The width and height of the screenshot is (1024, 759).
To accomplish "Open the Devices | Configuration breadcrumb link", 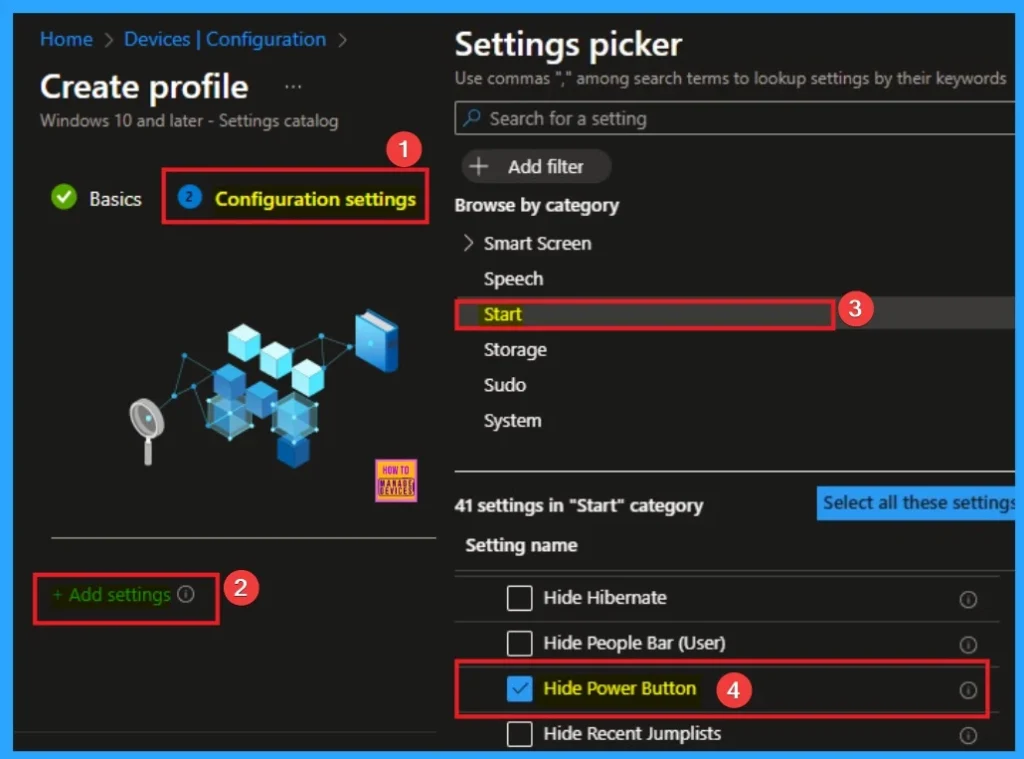I will point(225,39).
